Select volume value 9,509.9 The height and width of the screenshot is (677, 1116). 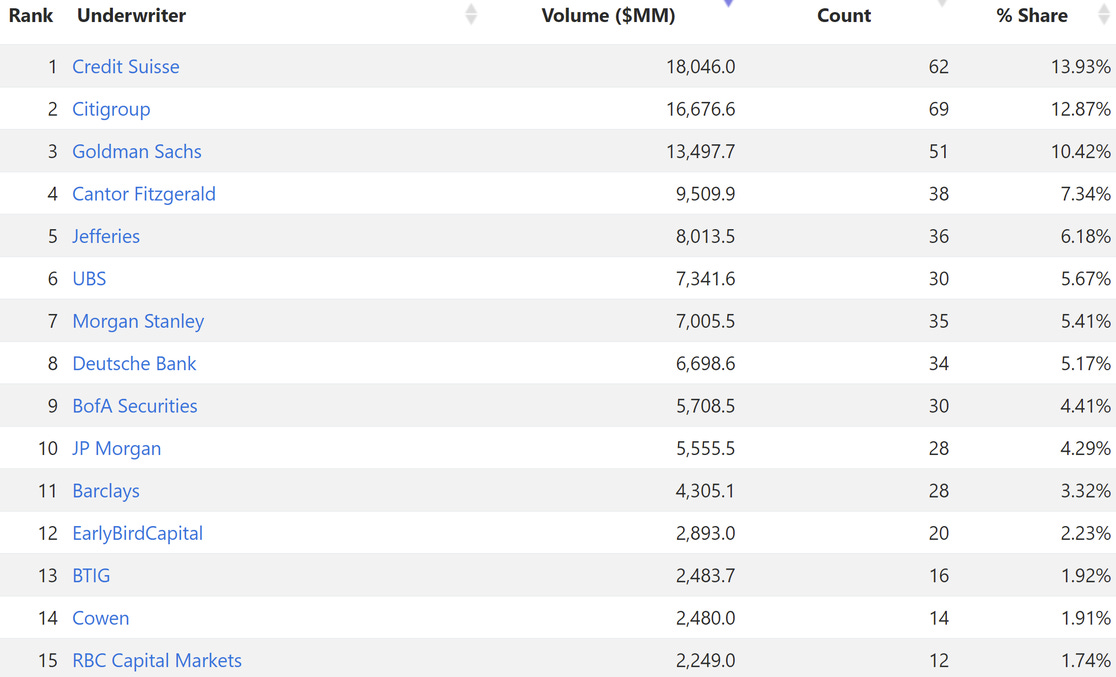click(x=705, y=194)
